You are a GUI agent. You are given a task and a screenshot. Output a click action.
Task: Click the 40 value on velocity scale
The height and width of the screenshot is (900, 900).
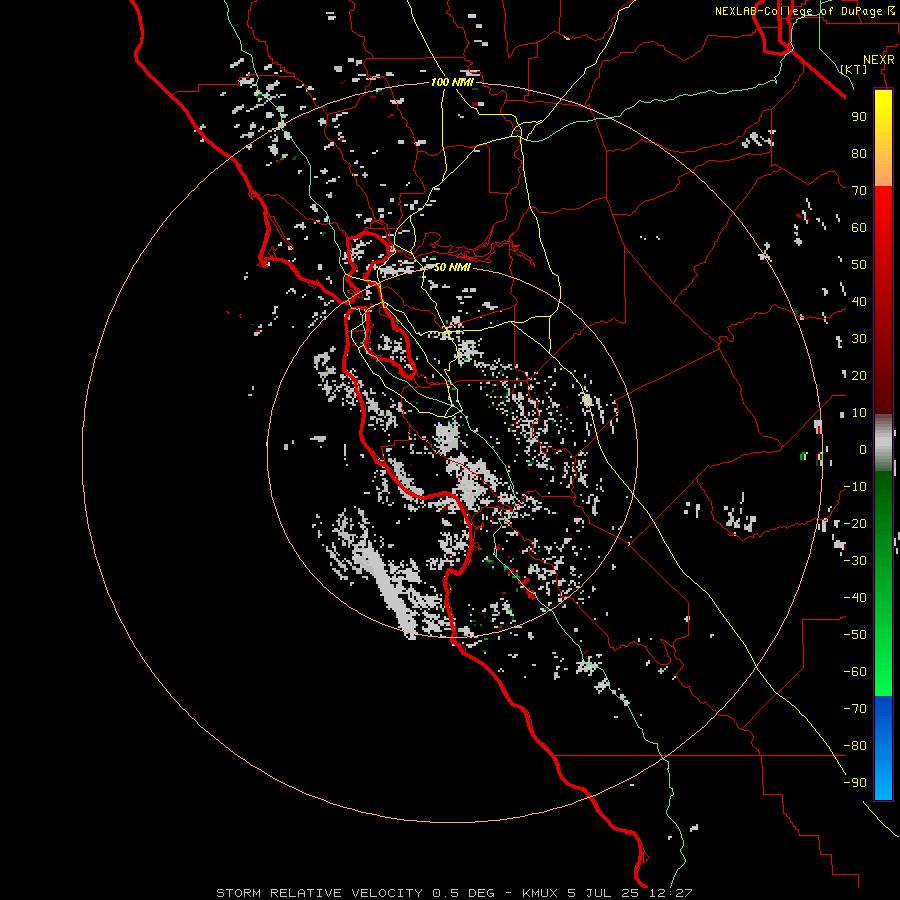pos(859,301)
